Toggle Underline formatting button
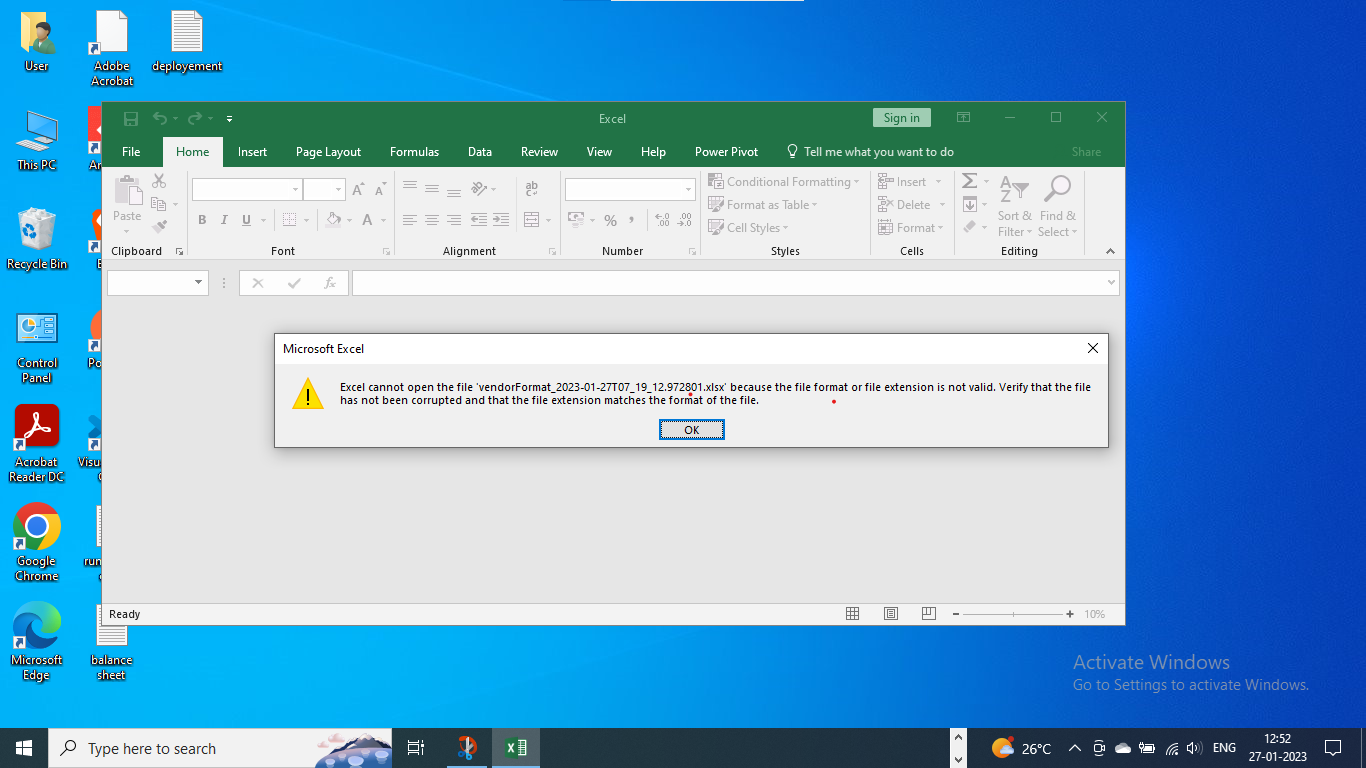Screen dimensions: 1366x768 pyautogui.click(x=245, y=220)
